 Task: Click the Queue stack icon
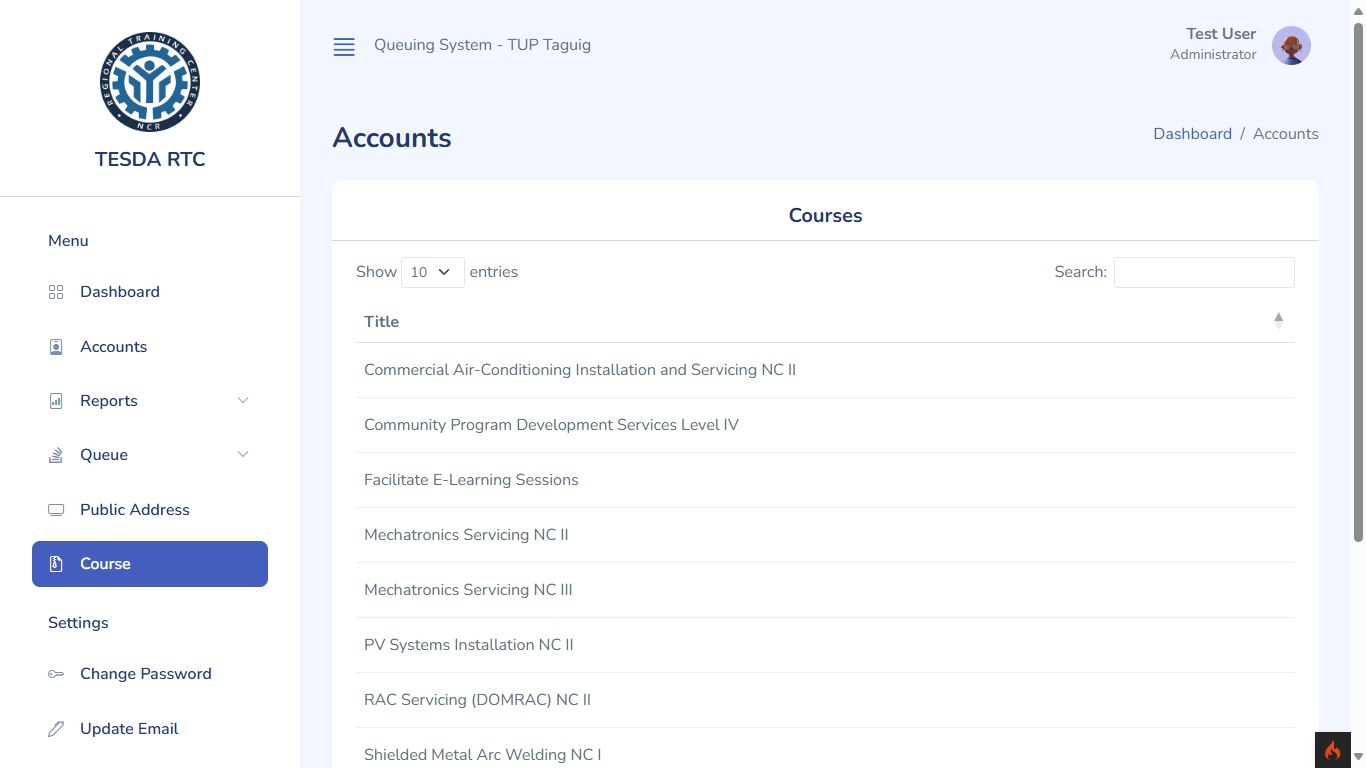click(56, 455)
